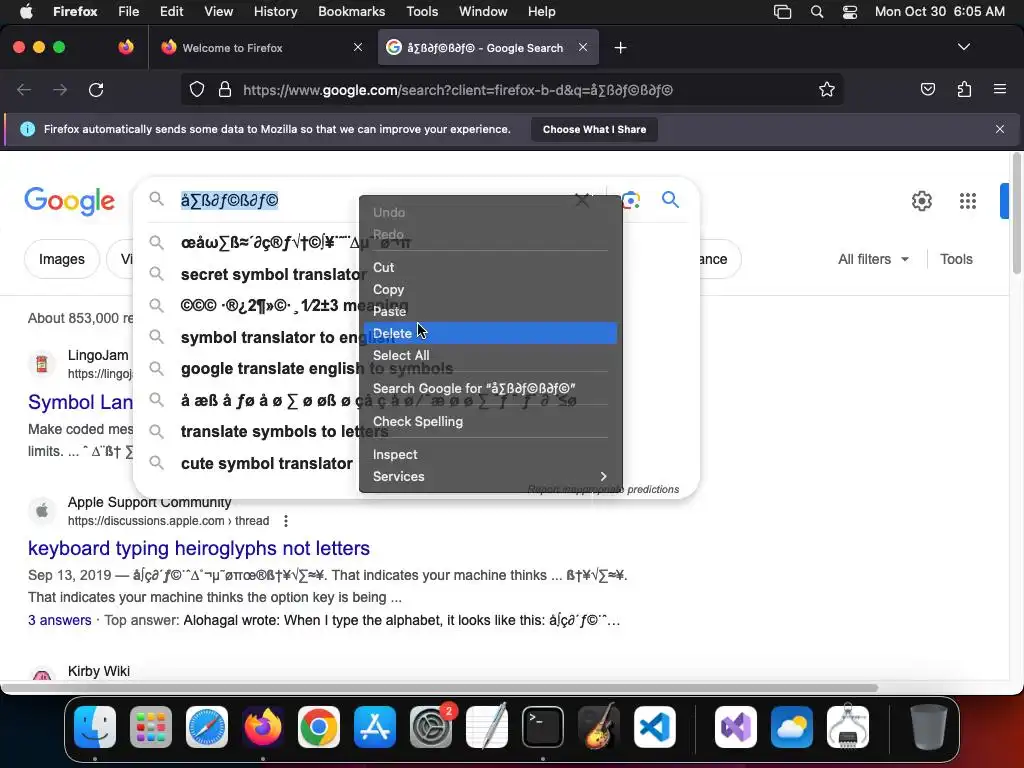Open System Settings from the dock
1024x768 pixels.
[431, 727]
